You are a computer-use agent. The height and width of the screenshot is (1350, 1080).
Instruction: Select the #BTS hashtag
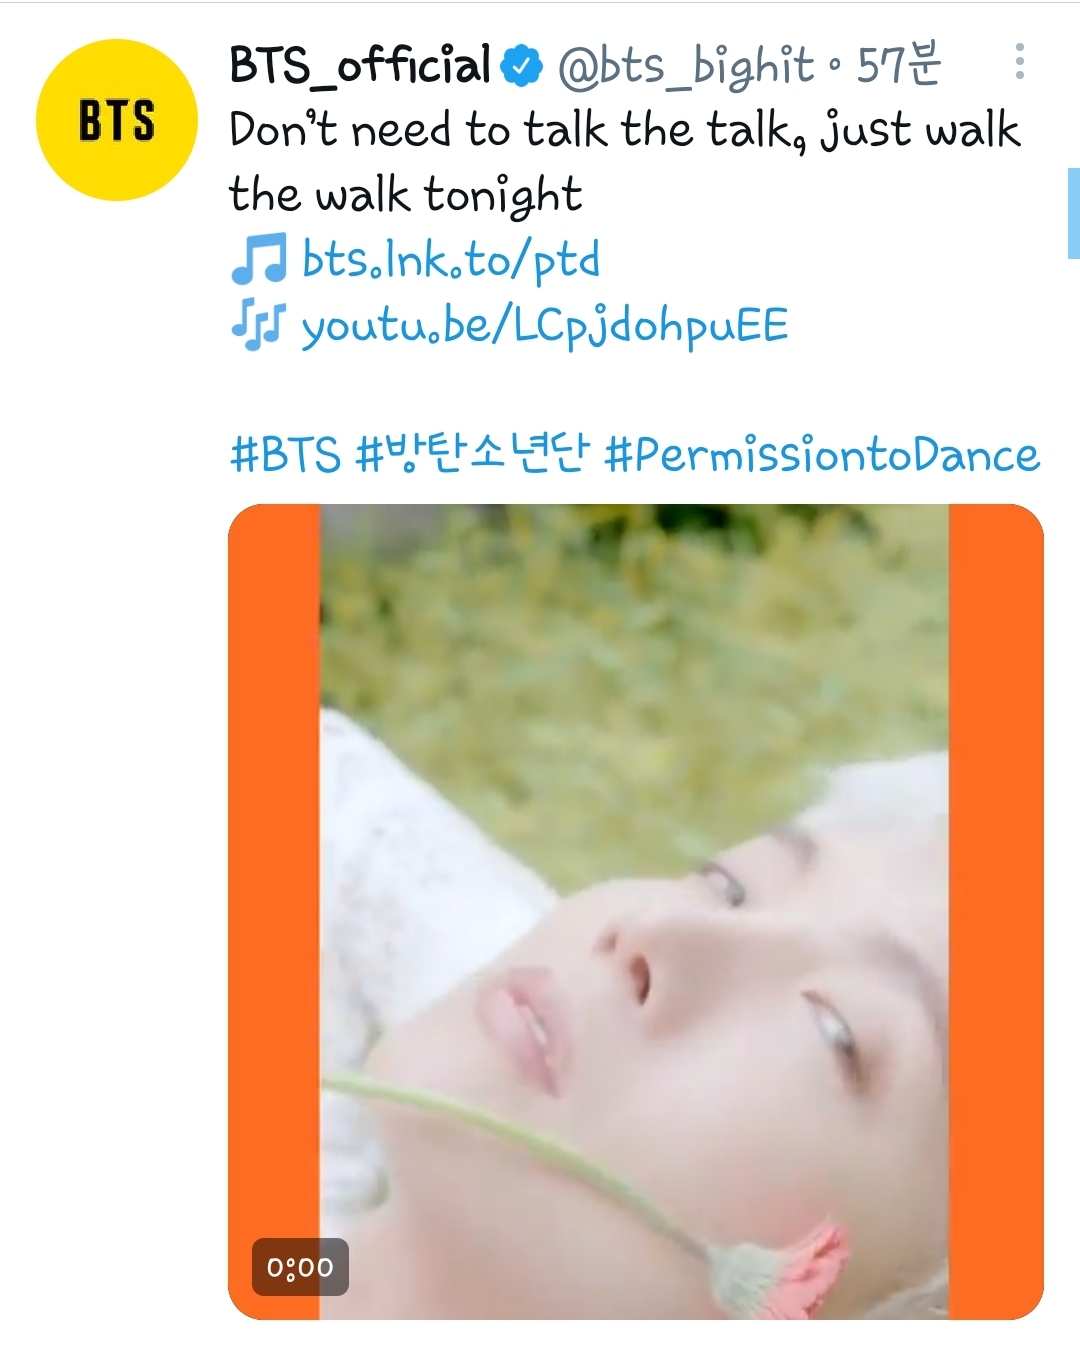click(285, 455)
